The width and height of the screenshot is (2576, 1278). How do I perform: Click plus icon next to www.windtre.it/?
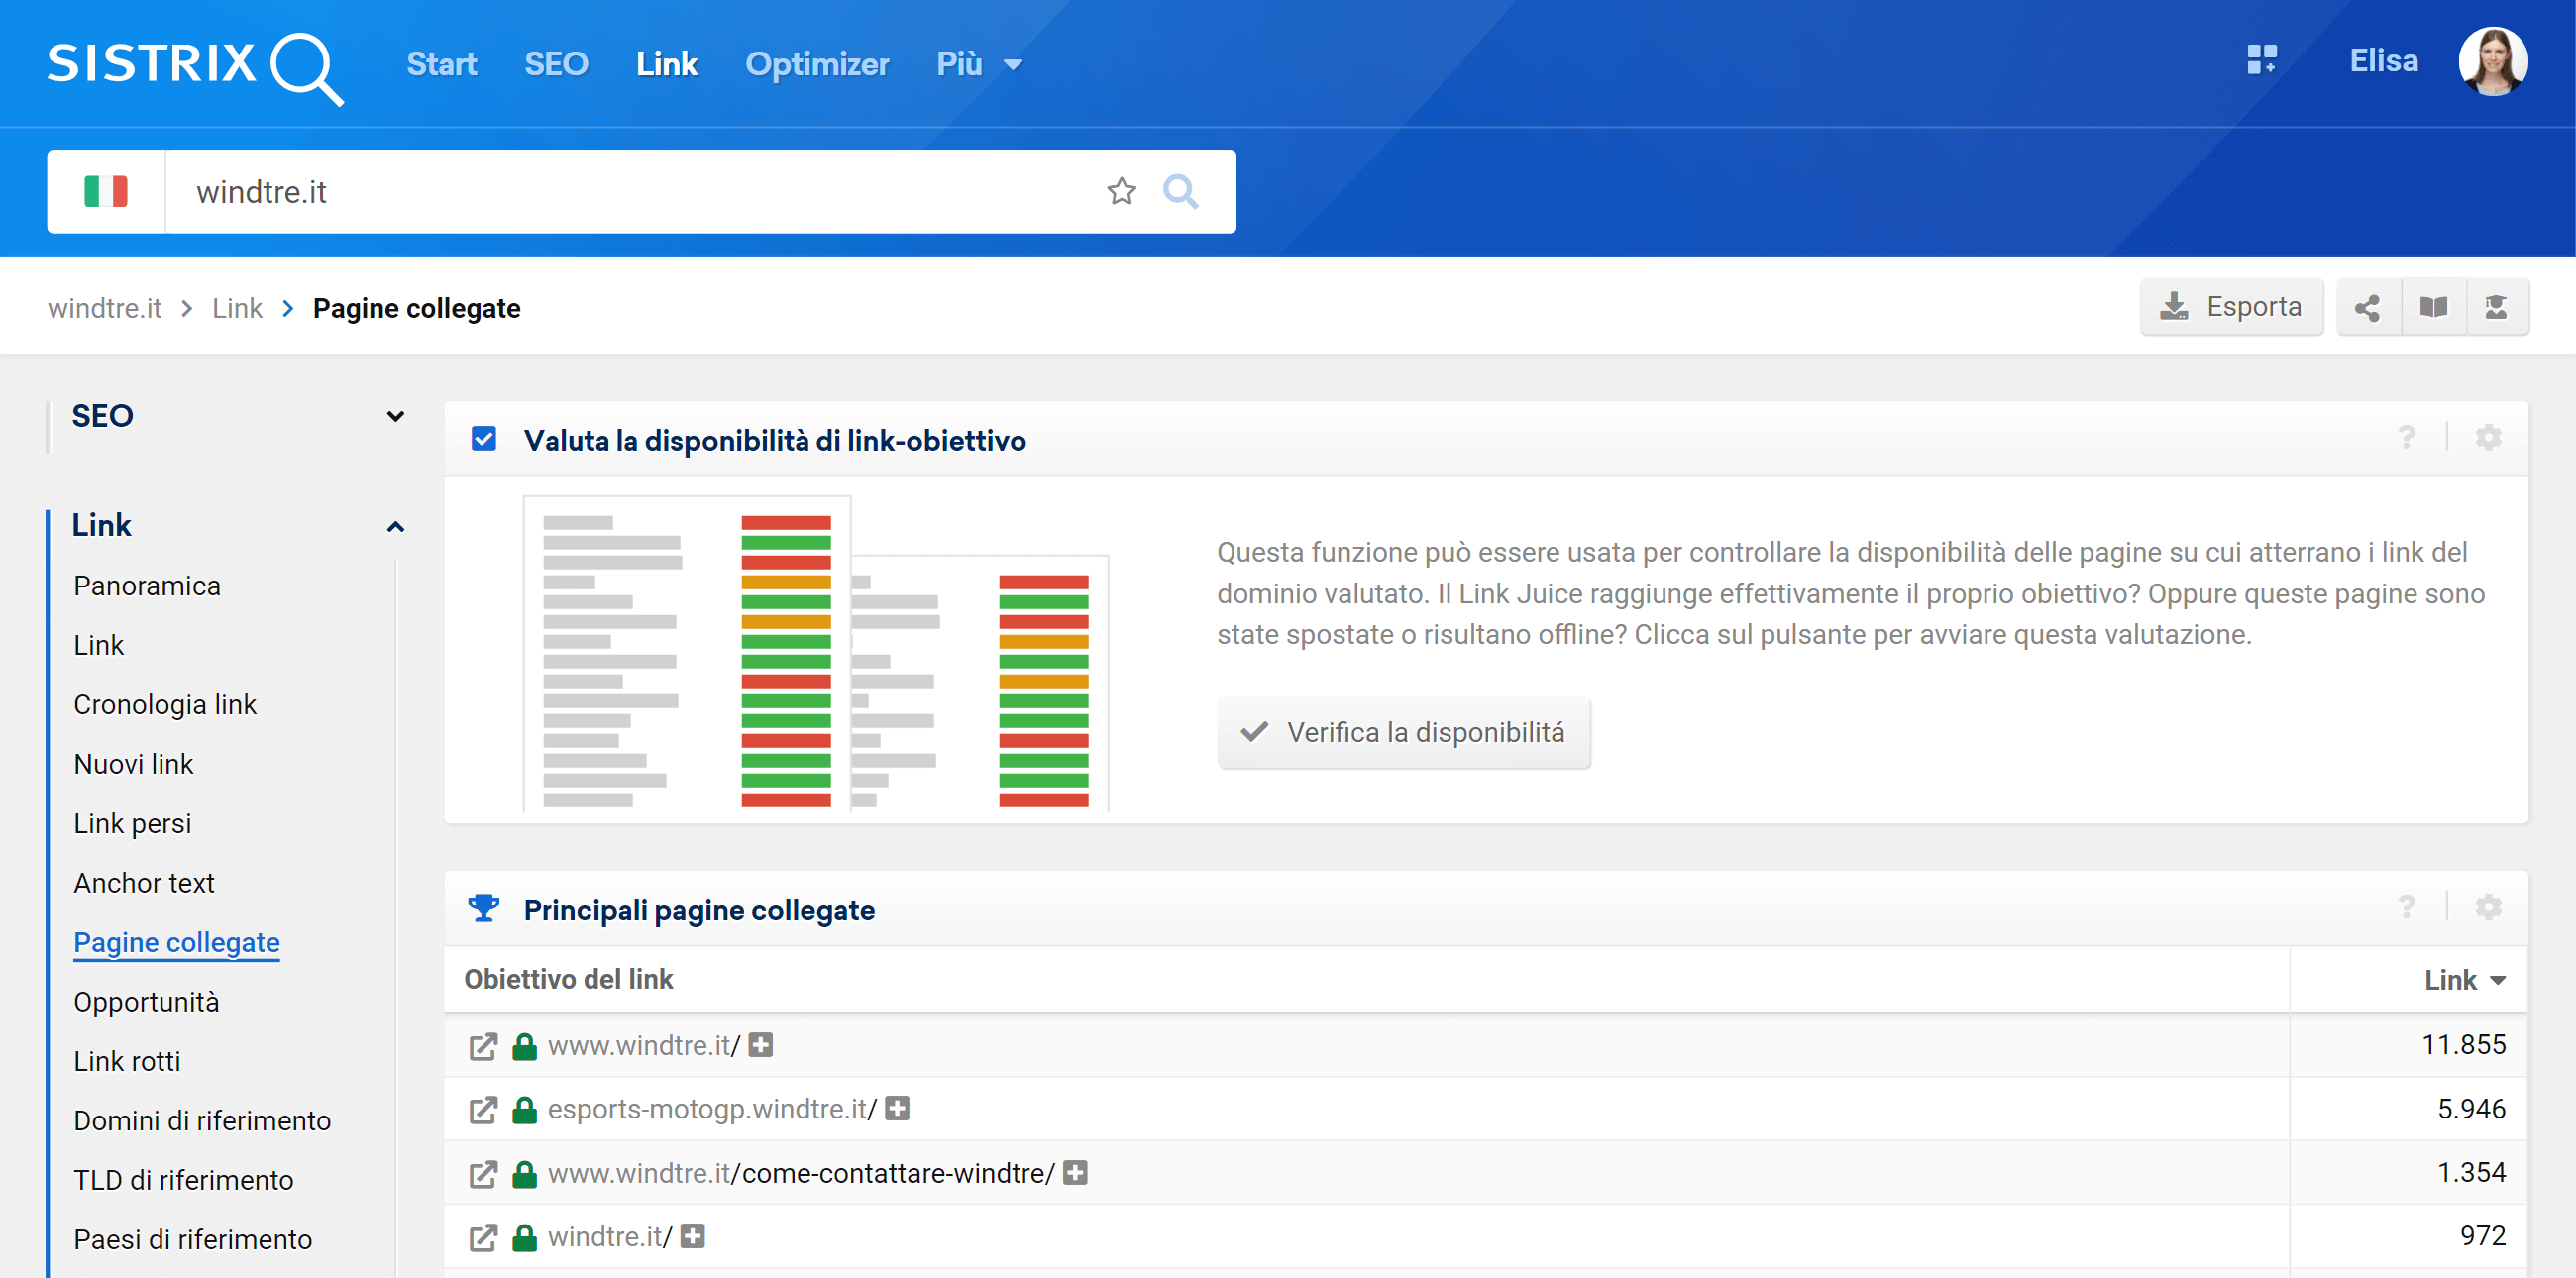761,1045
